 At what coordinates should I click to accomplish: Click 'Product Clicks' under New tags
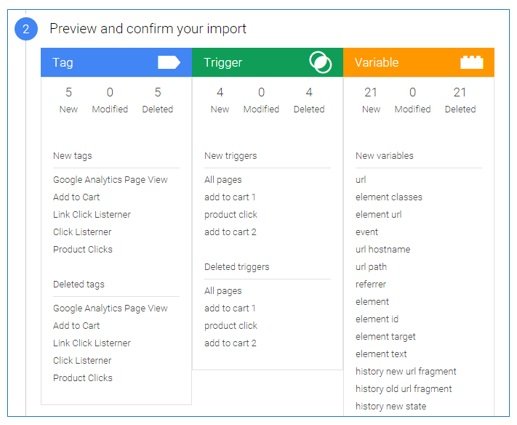point(83,249)
